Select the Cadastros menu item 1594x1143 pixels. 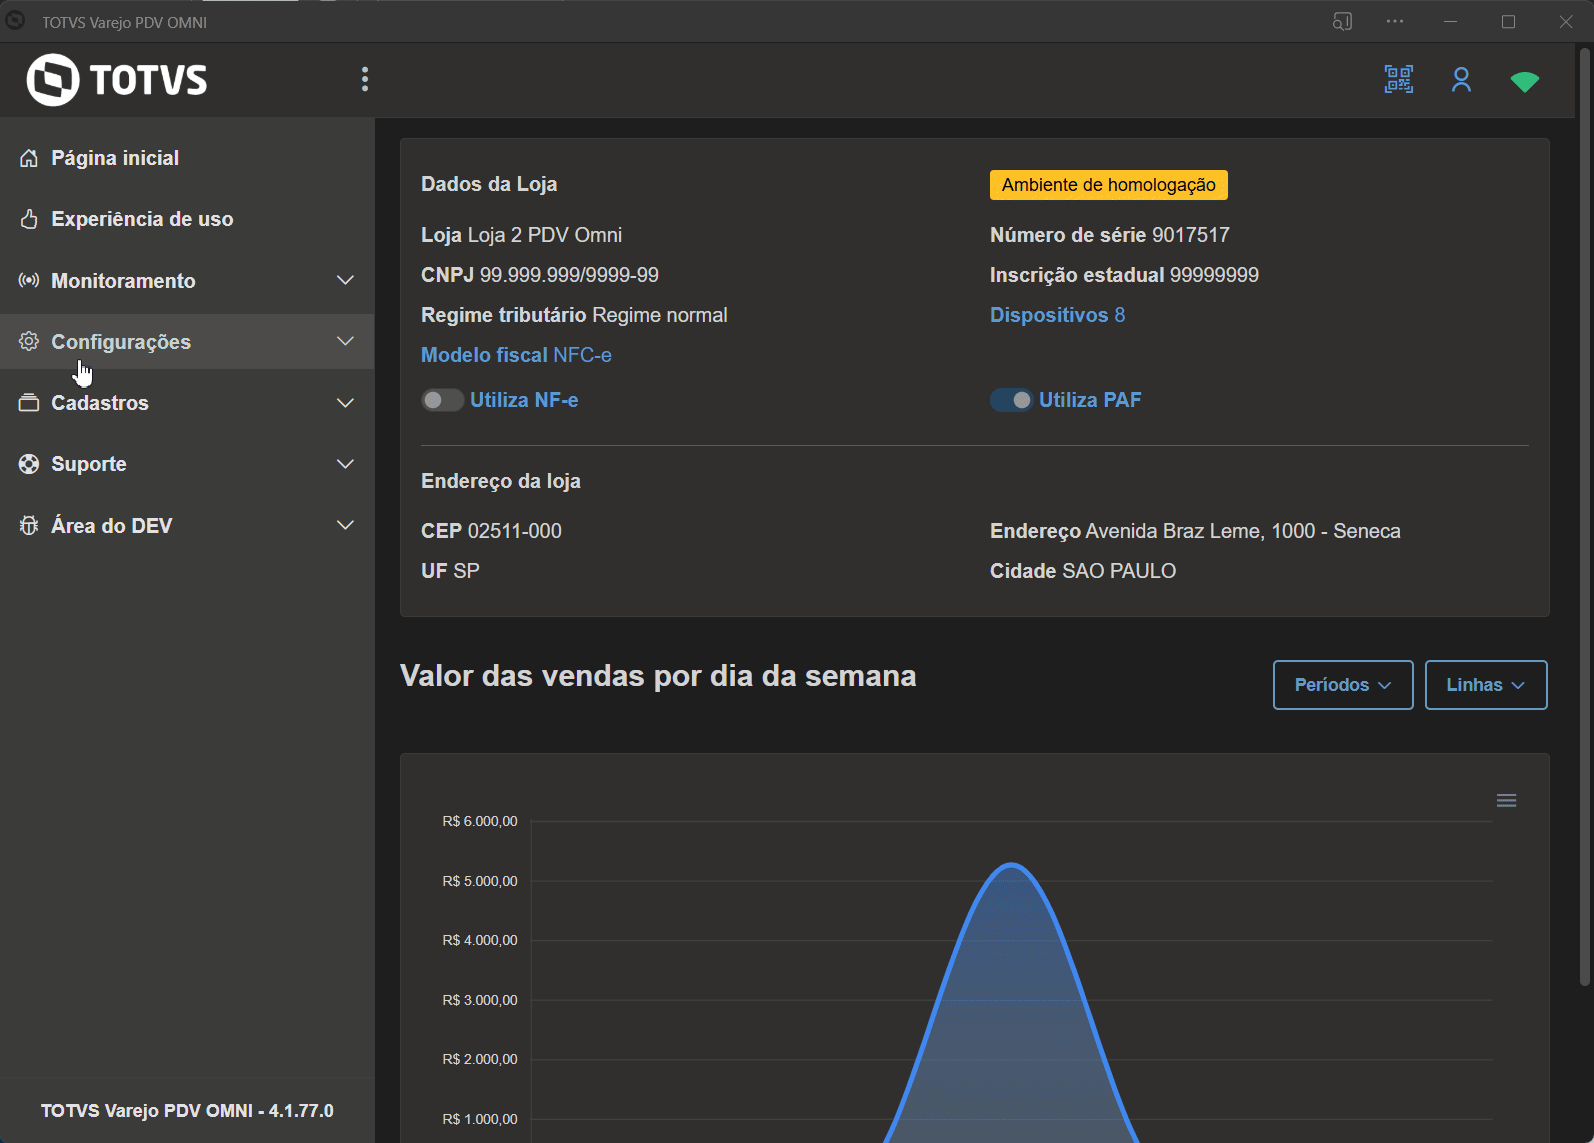click(x=187, y=403)
